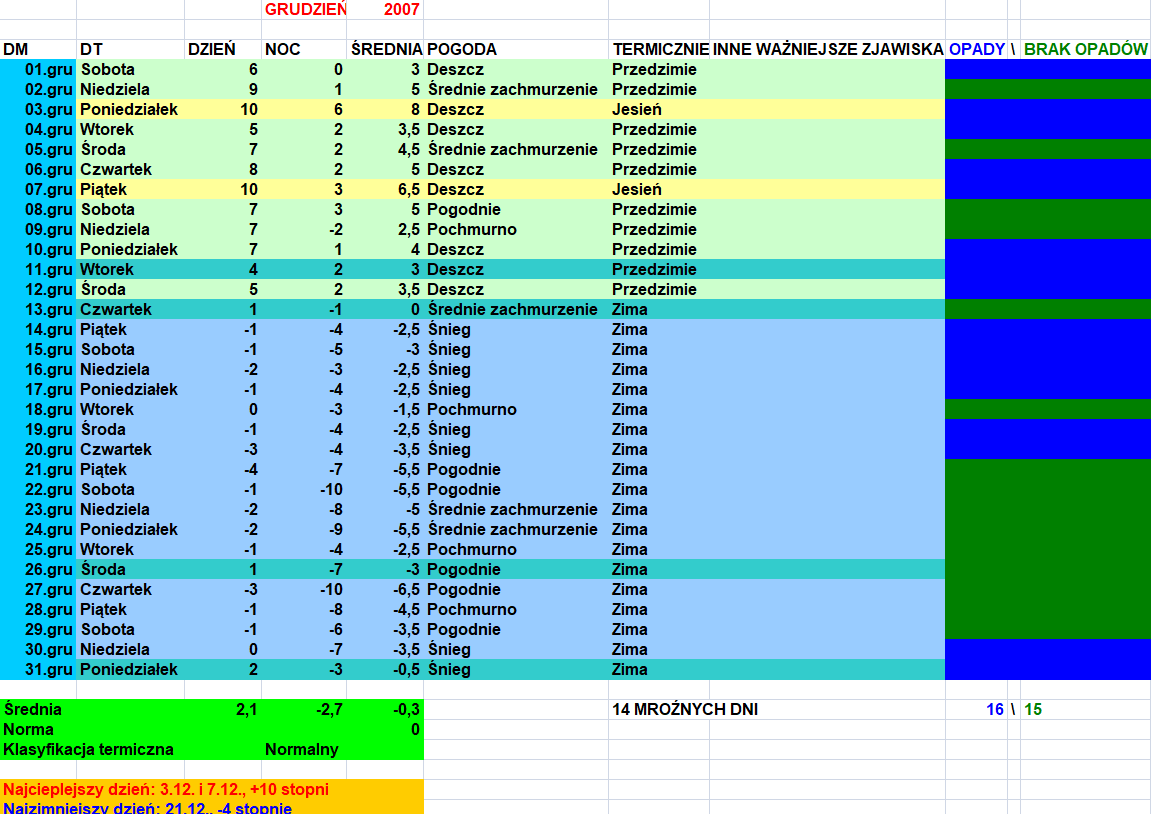Click the blue OPADY header cell
Viewport: 1151px width, 814px height.
(977, 49)
